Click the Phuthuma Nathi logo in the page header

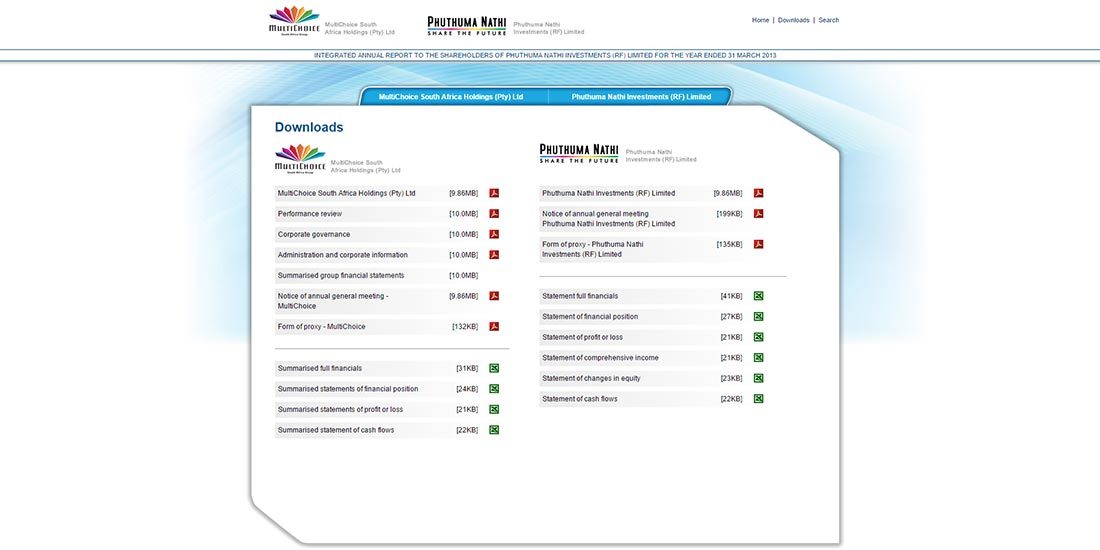point(467,26)
